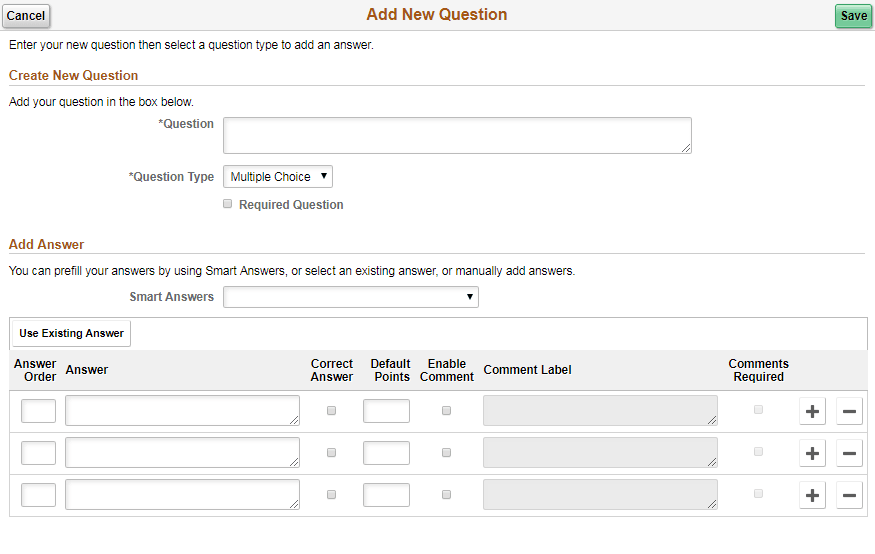Click the second row Answer text area
The image size is (875, 554).
pos(182,453)
